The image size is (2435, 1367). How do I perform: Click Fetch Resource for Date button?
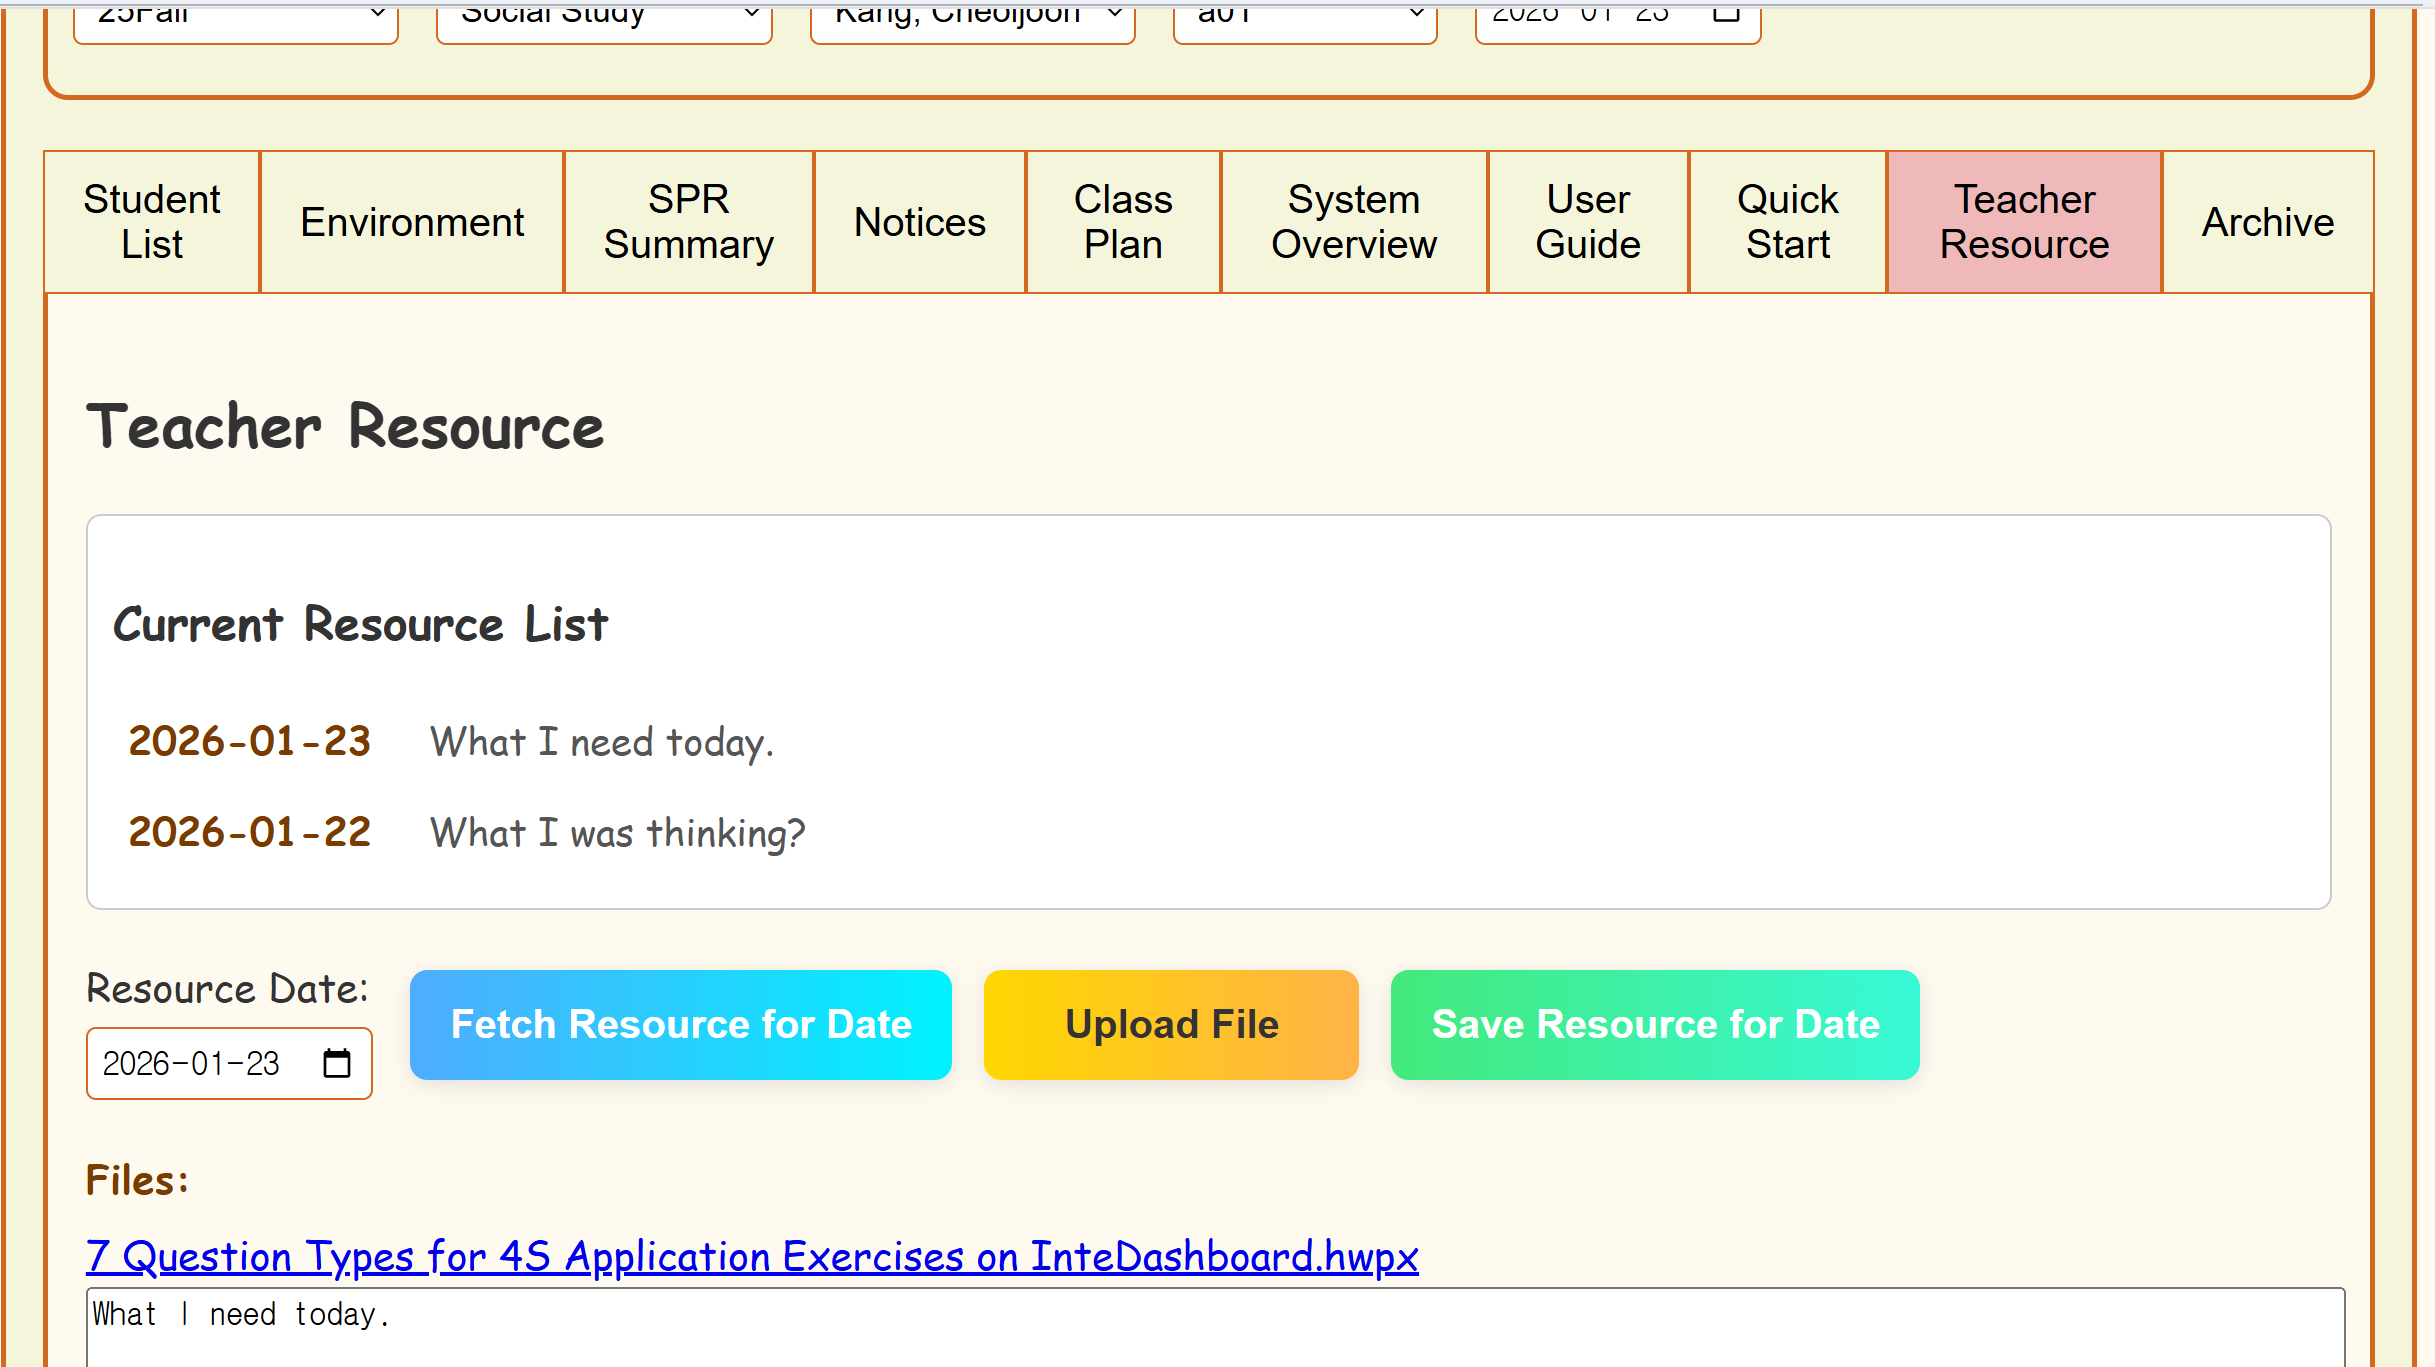click(x=681, y=1025)
